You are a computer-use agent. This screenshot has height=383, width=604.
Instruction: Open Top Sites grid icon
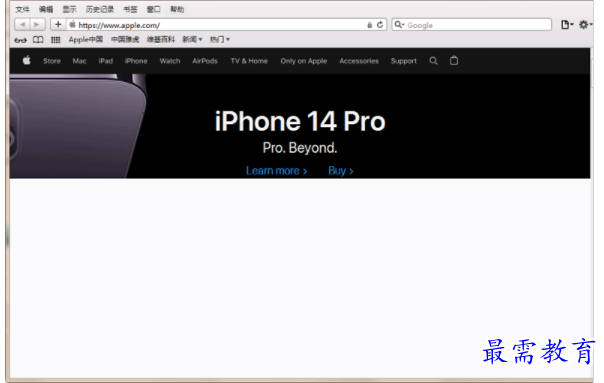click(55, 40)
